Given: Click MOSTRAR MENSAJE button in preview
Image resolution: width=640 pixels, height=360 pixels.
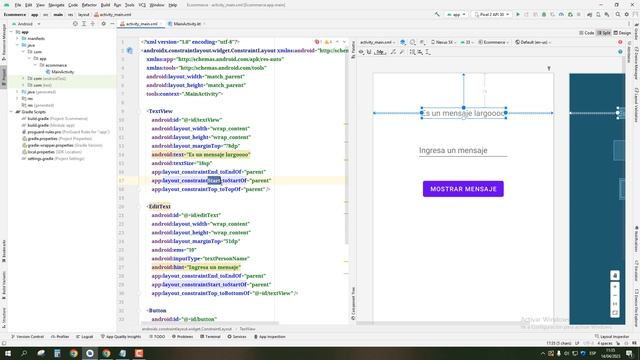Looking at the screenshot, I should pos(463,189).
